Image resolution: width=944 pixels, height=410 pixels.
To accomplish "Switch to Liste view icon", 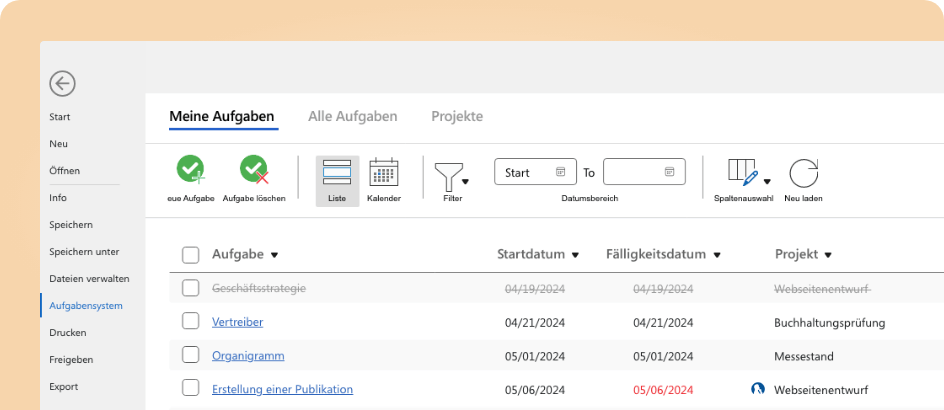I will pyautogui.click(x=337, y=172).
